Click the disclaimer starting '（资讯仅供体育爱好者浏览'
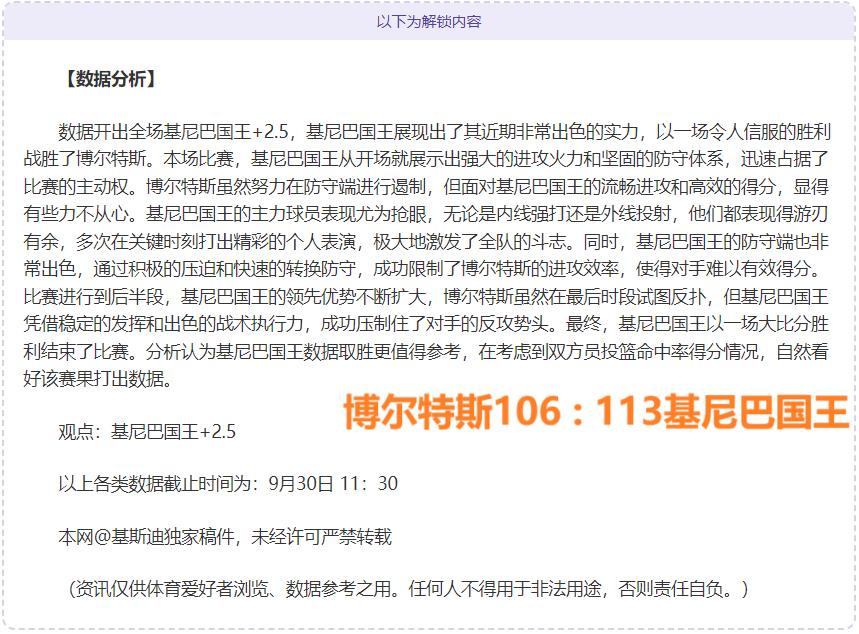Viewport: 859px width, 634px height. pos(407,590)
